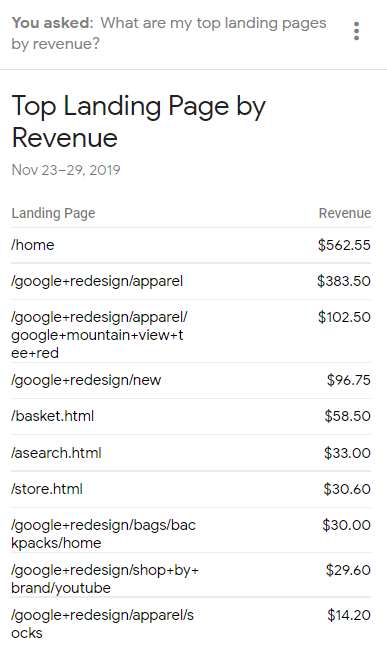Click the $30.60 revenue value
Screen dimensions: 387x650
tap(347, 489)
